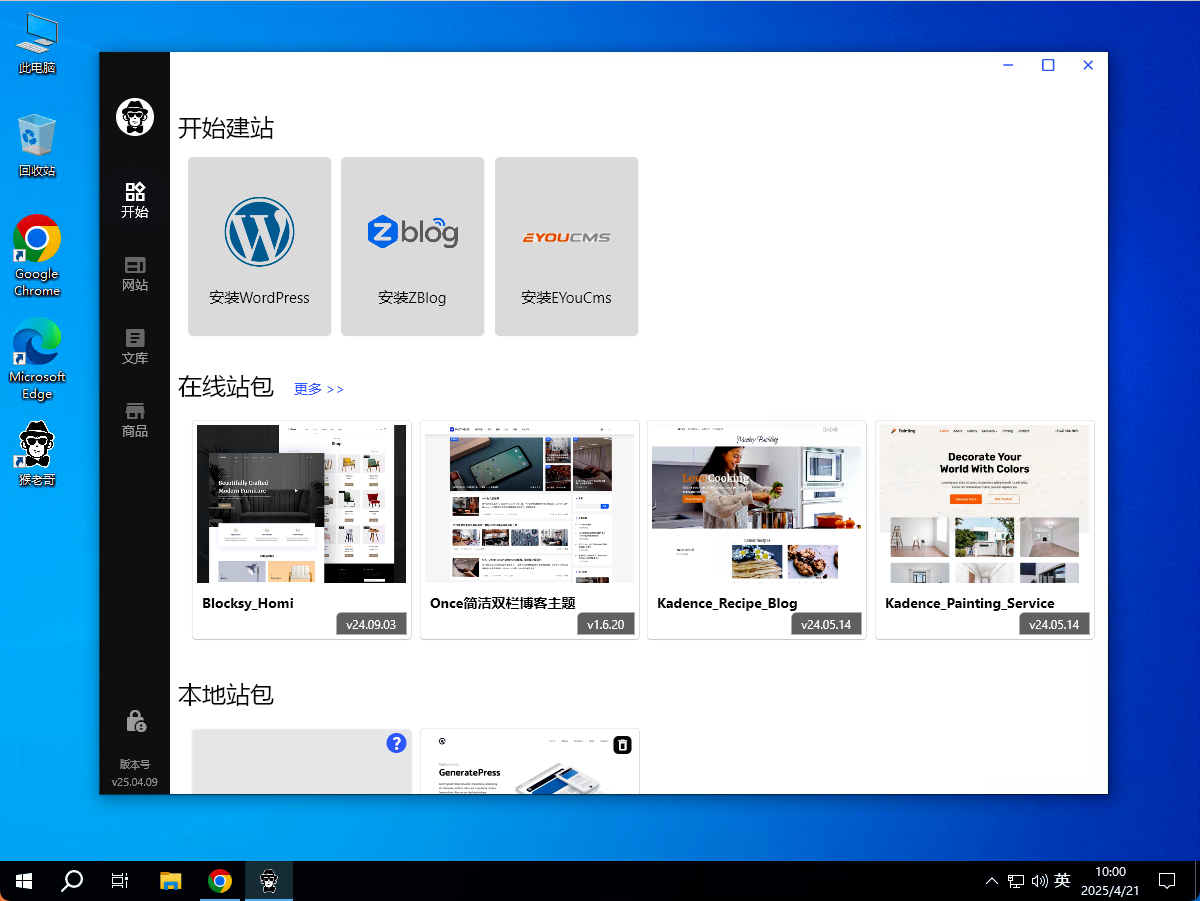Screen dimensions: 1200x901
Task: Click the Blocksy_Homi title text
Action: (x=248, y=603)
